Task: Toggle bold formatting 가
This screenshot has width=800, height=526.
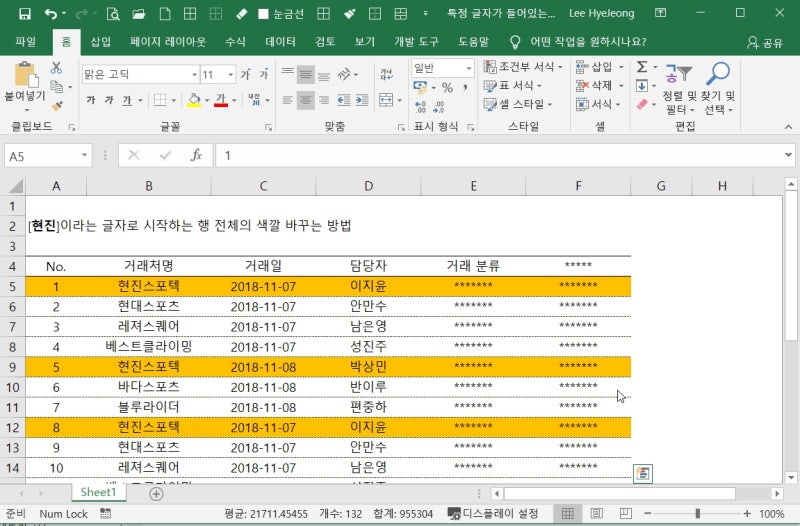Action: (91, 100)
